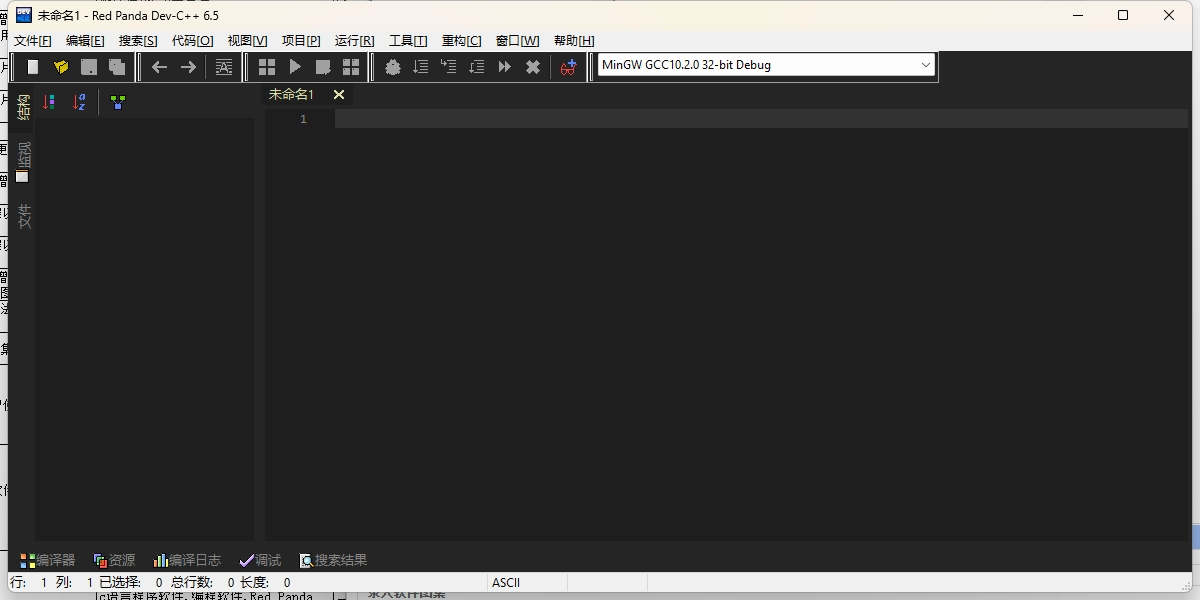Open the 代码[O] menu

pyautogui.click(x=193, y=41)
